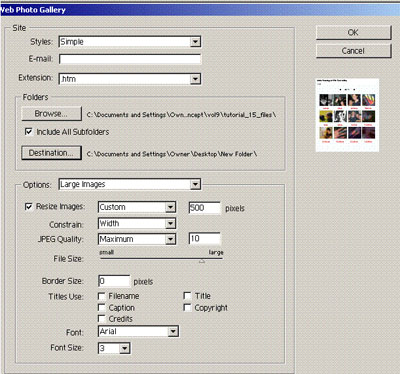Enable the Copyright checkbox
Screen dimensions: 400x374
187,307
